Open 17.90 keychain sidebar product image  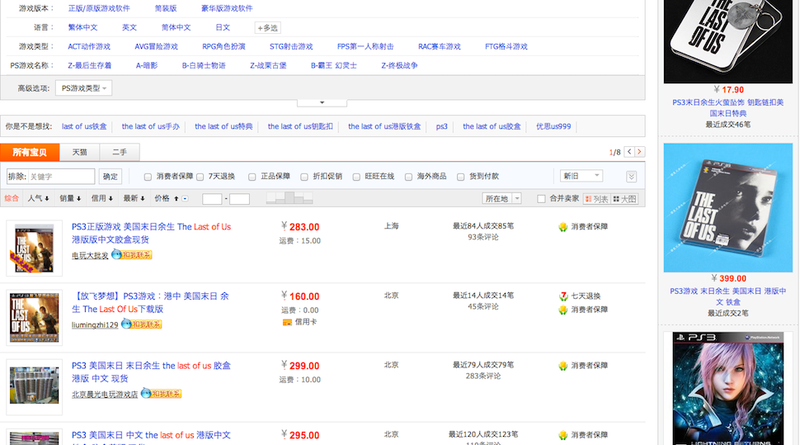(728, 41)
